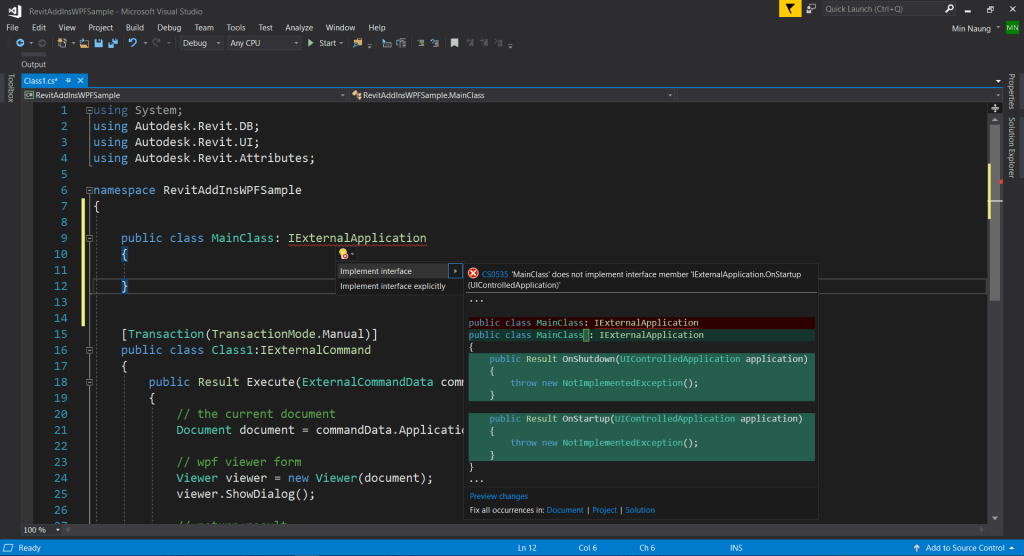This screenshot has width=1024, height=556.
Task: Click the Save All toolbar icon
Action: 112,43
